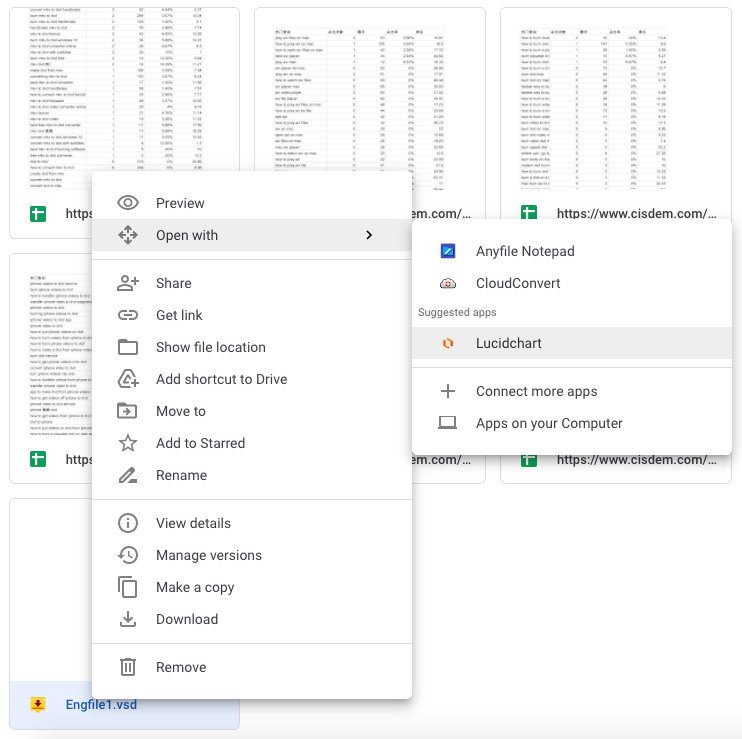
Task: Select Manage versions option
Action: coord(208,555)
